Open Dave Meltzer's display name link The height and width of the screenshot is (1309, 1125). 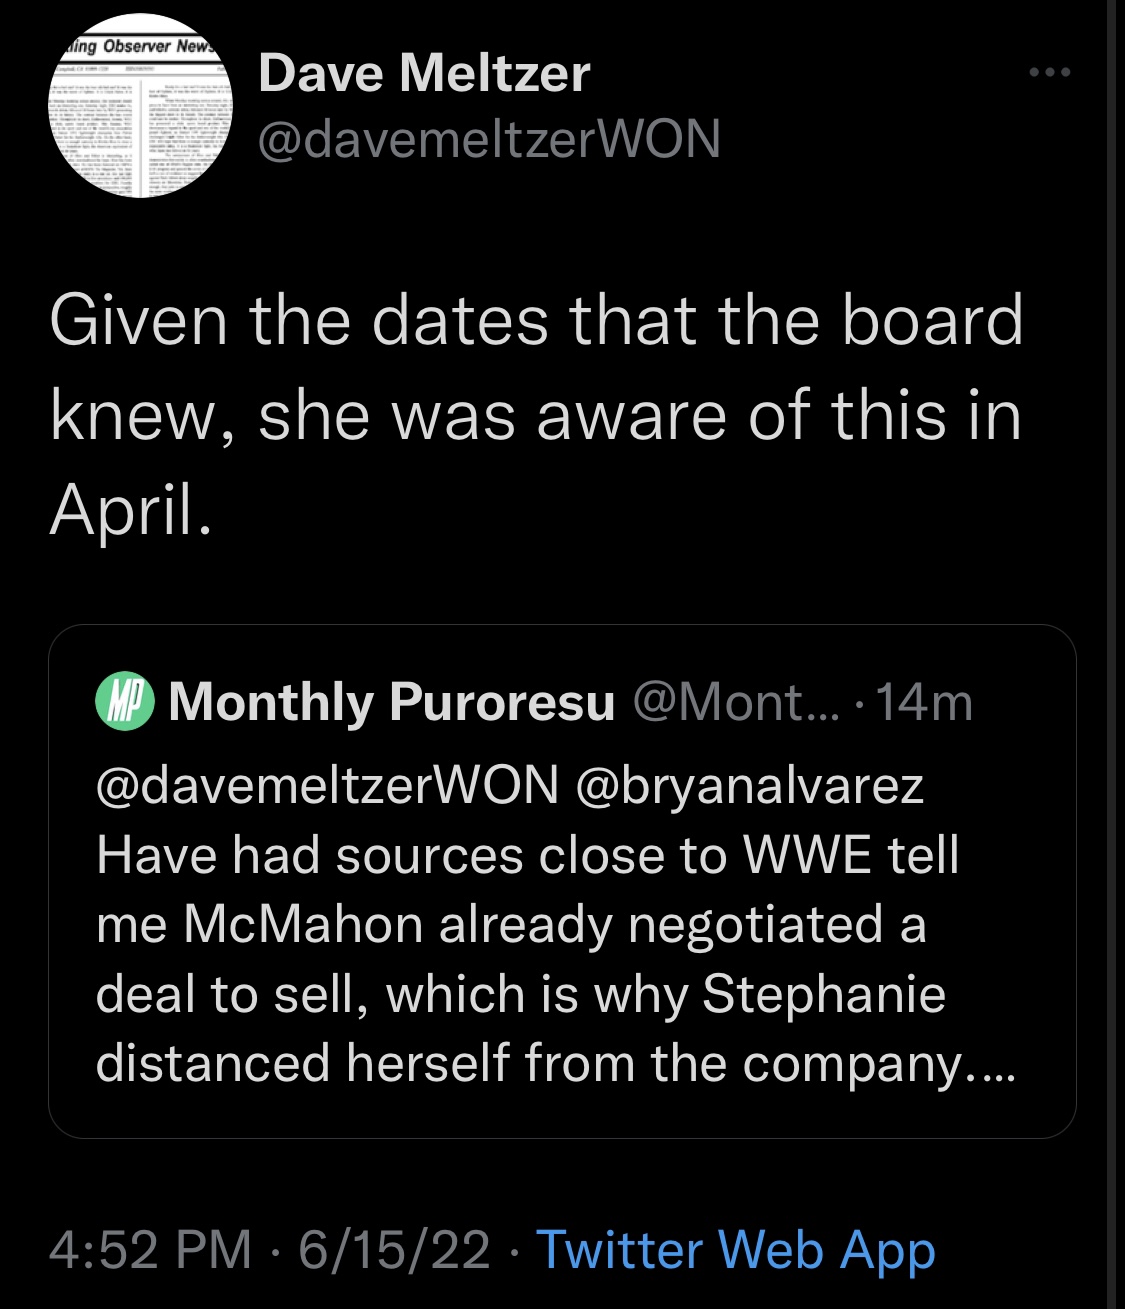point(424,74)
